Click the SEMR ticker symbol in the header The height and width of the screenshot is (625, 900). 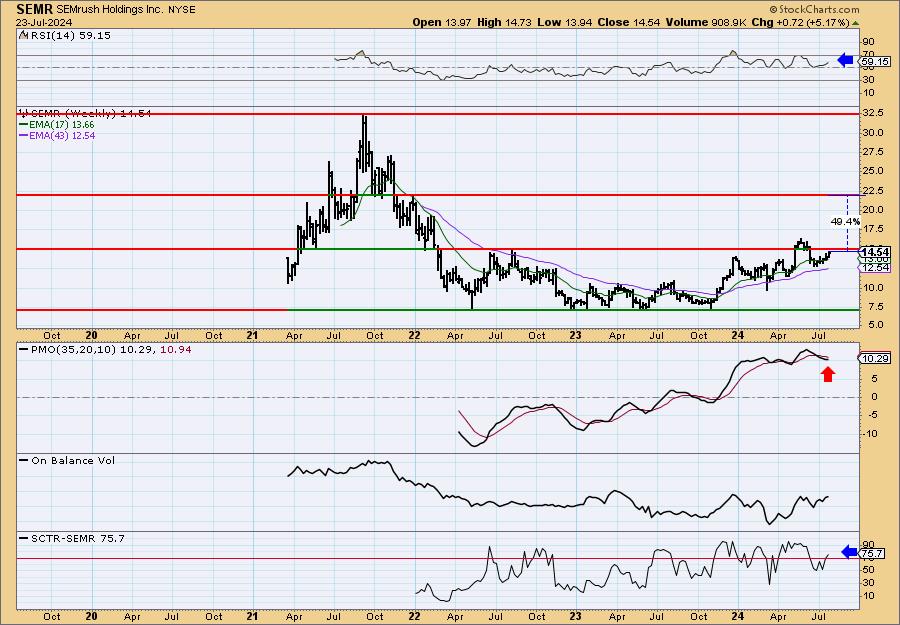(34, 9)
